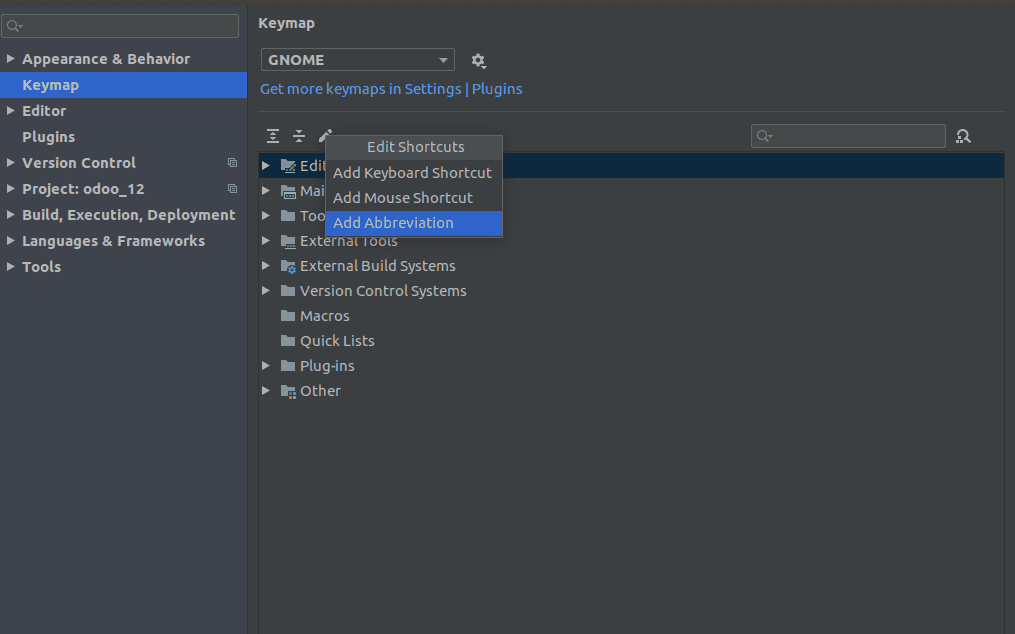
Task: Click the Macros folder icon
Action: 288,315
